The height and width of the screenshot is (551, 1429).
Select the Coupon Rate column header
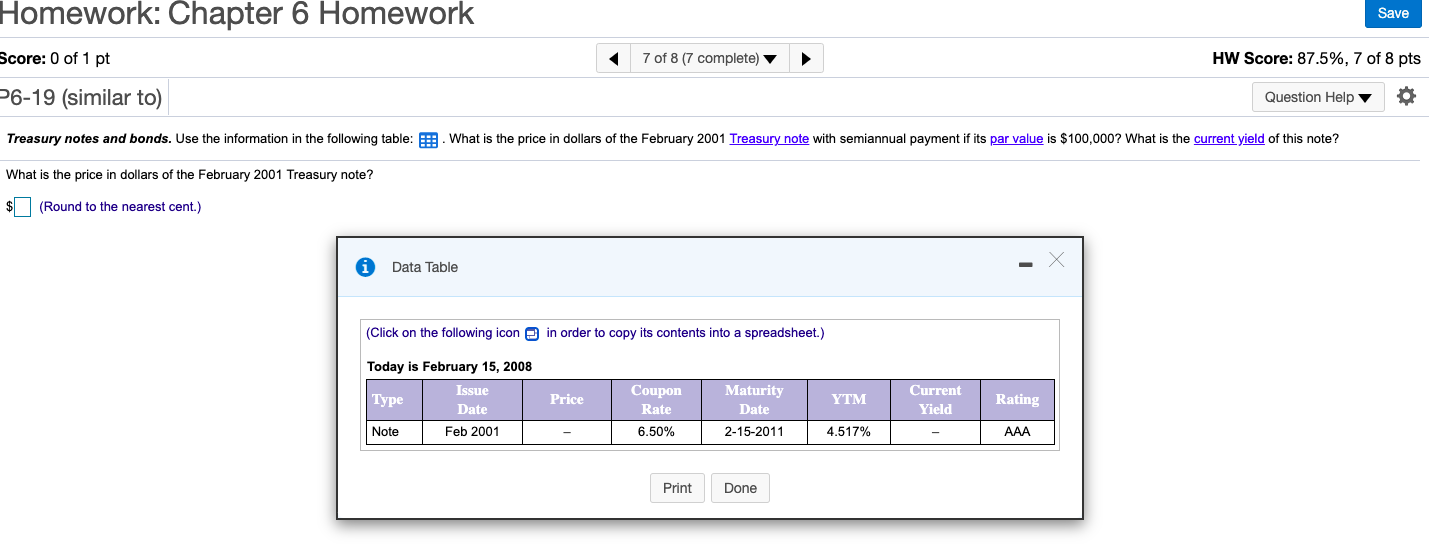click(x=656, y=400)
